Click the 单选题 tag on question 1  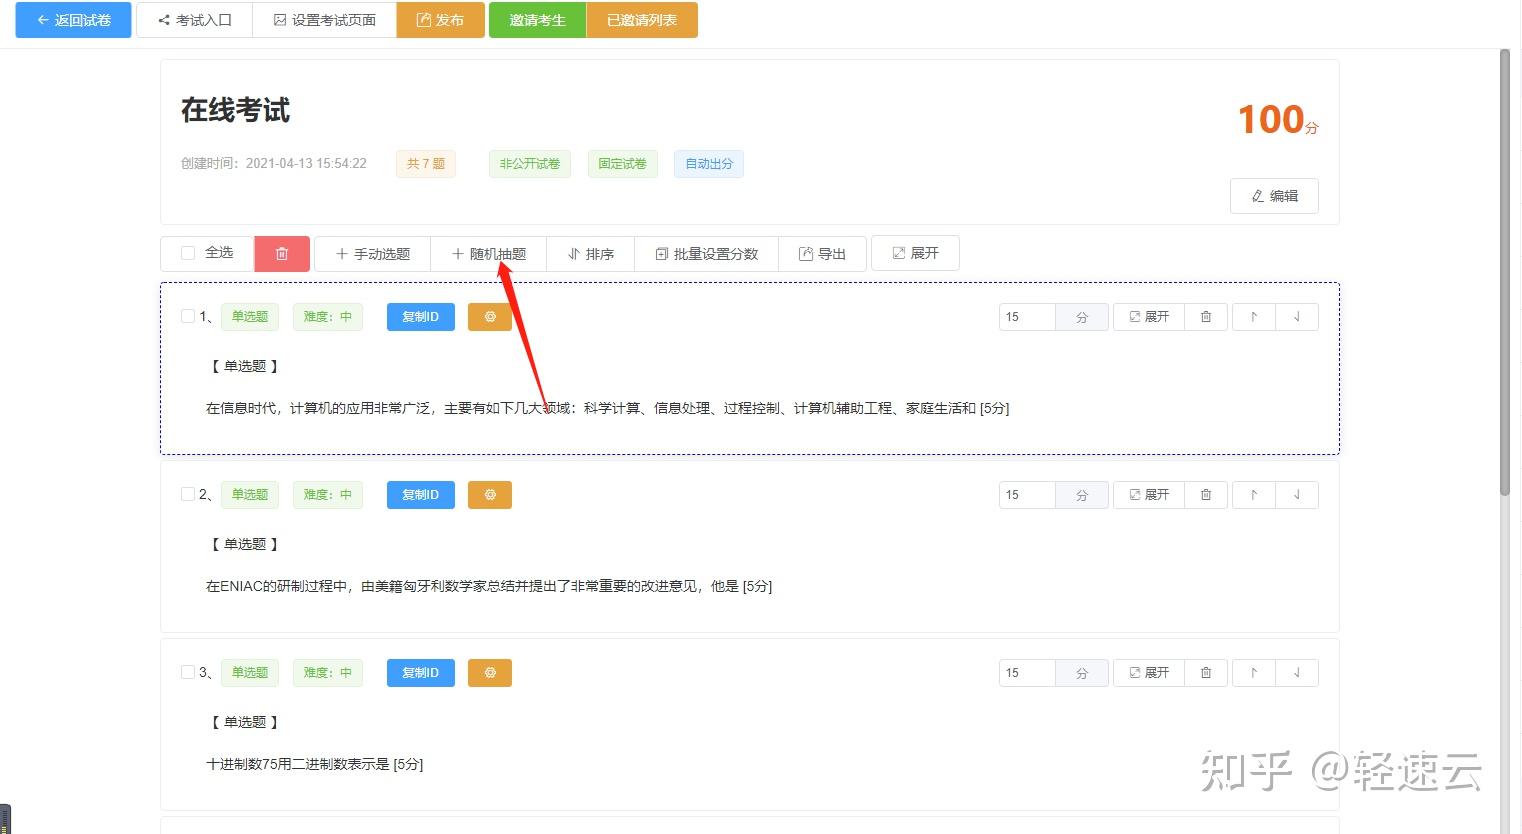point(250,317)
